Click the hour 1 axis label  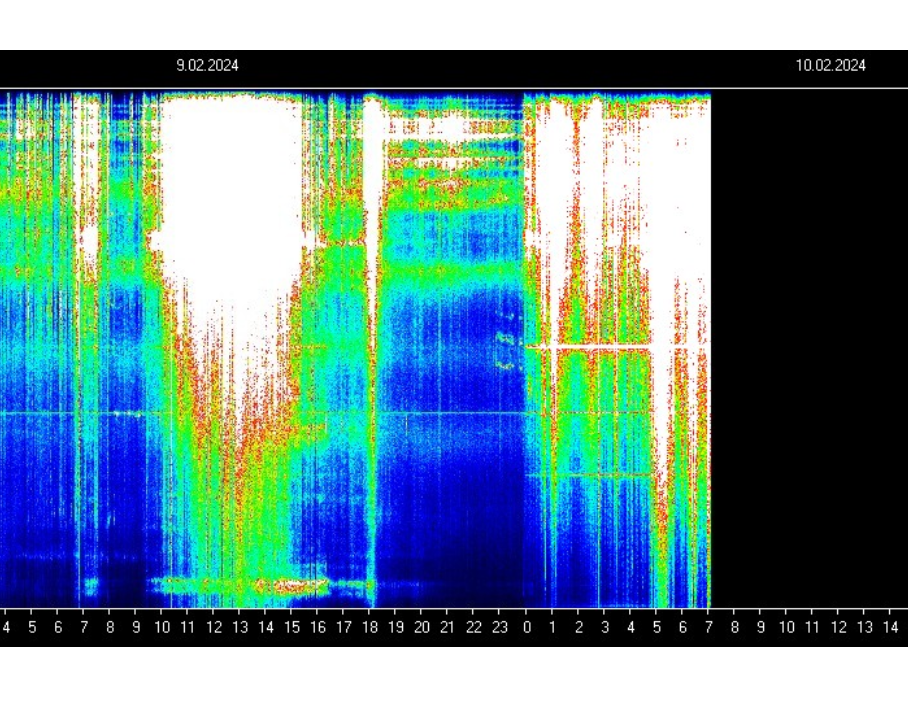tap(552, 627)
